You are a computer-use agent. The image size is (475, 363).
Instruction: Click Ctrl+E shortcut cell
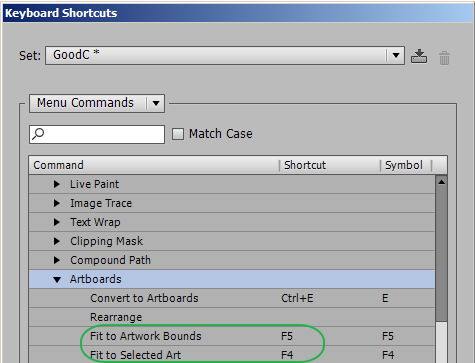tap(297, 298)
